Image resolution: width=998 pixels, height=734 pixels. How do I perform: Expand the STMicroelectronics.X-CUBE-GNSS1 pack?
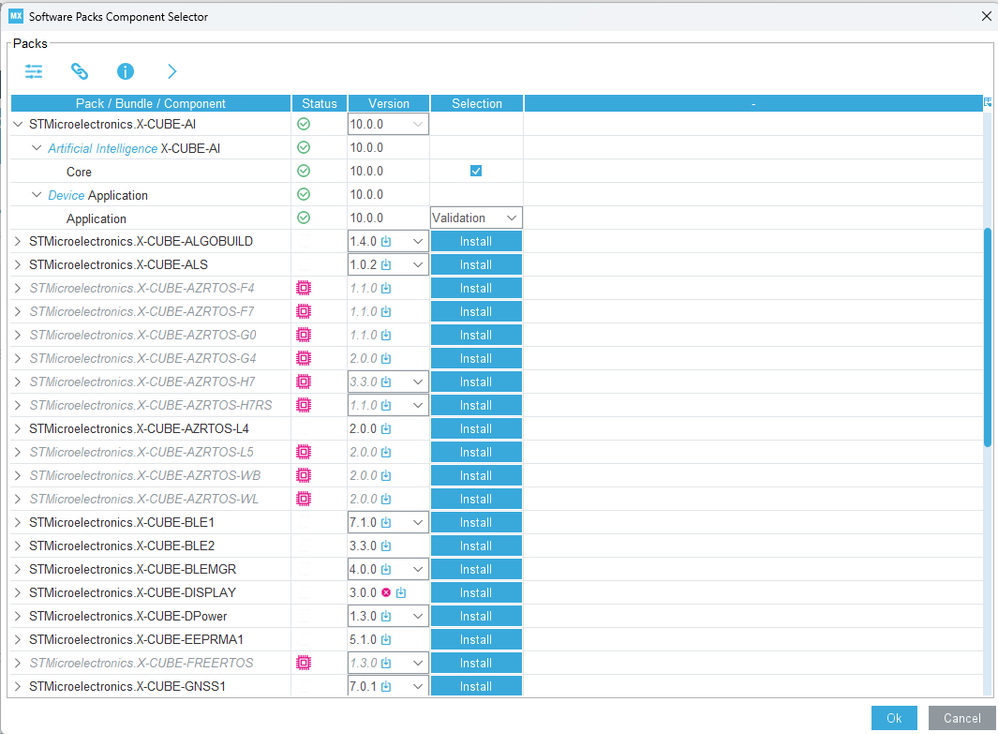click(18, 686)
